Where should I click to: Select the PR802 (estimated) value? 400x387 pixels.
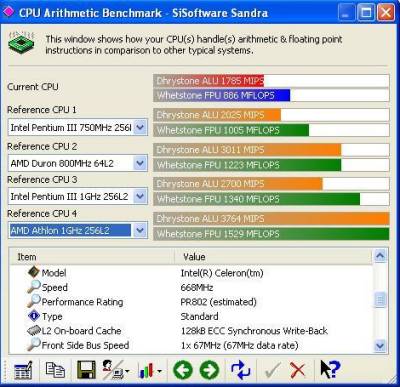[x=219, y=302]
